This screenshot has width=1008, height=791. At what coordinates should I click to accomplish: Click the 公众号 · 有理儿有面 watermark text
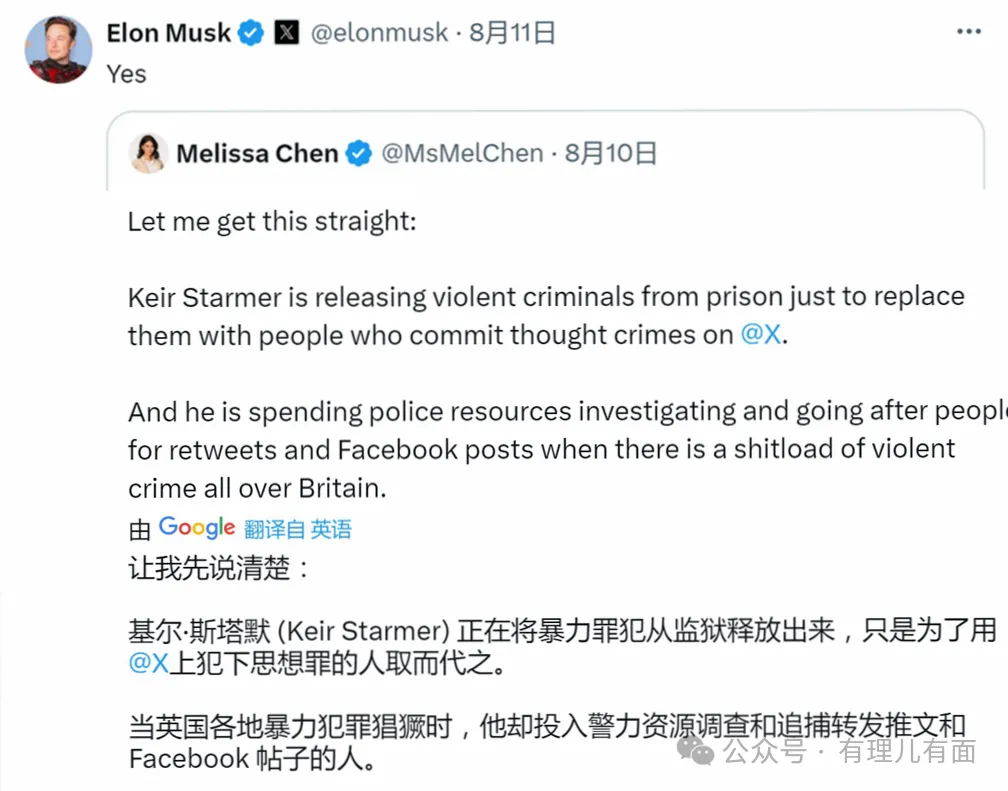pyautogui.click(x=850, y=751)
